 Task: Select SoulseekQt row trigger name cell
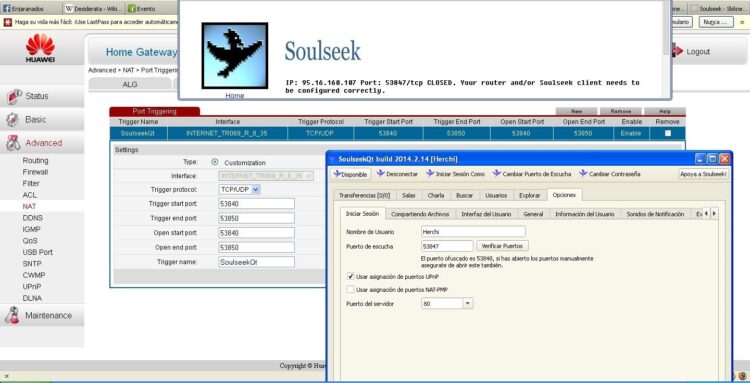pyautogui.click(x=138, y=133)
